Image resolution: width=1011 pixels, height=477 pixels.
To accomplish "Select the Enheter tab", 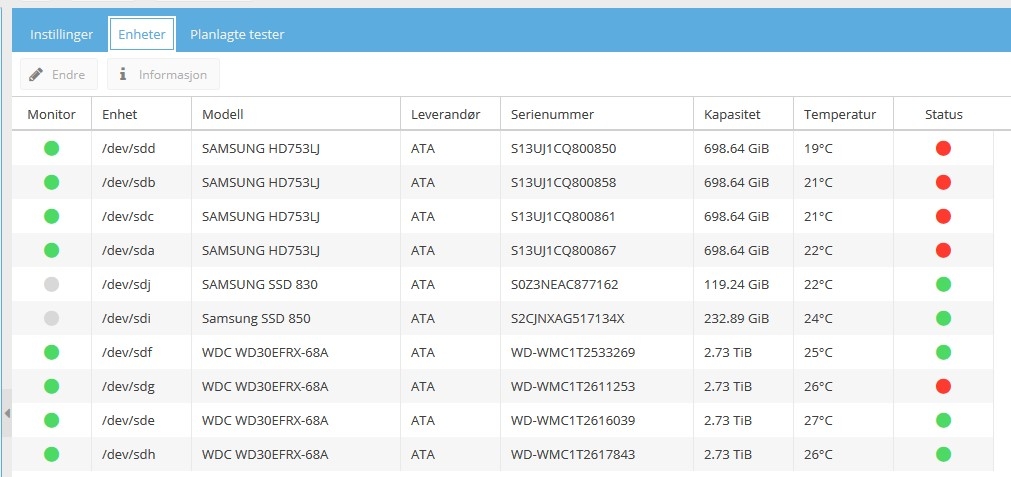I will (x=142, y=34).
